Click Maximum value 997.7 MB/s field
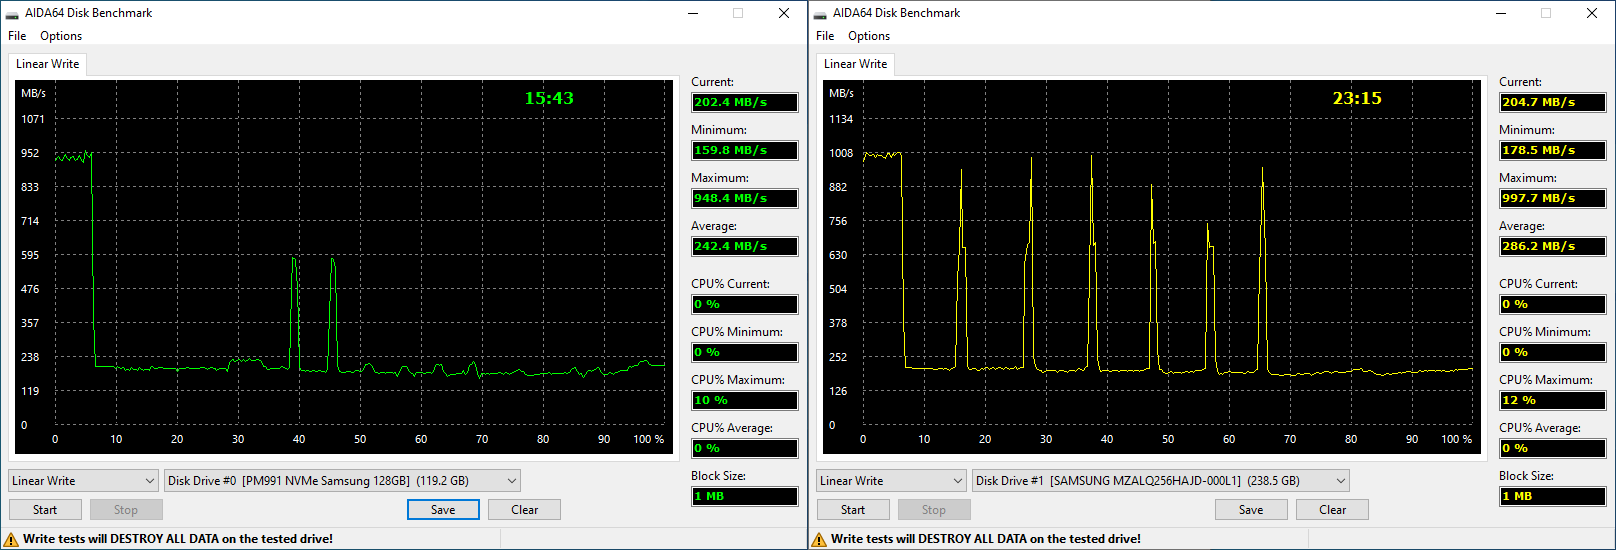 click(x=1553, y=198)
